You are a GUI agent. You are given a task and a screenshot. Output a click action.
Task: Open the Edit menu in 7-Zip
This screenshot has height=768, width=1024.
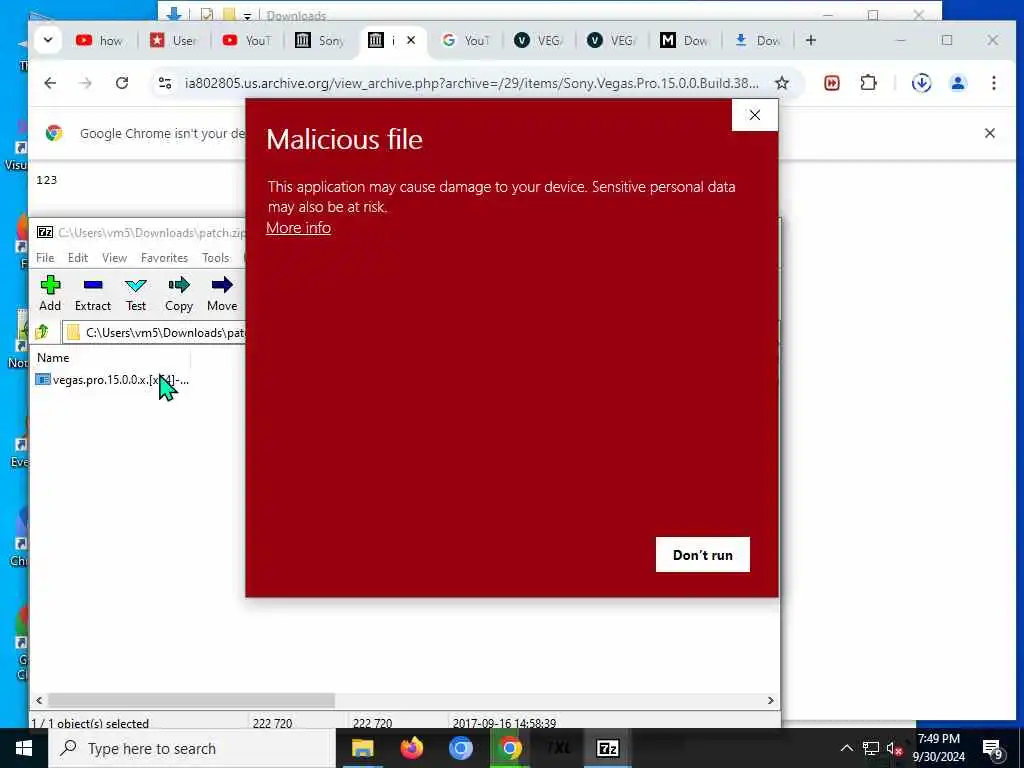(78, 257)
